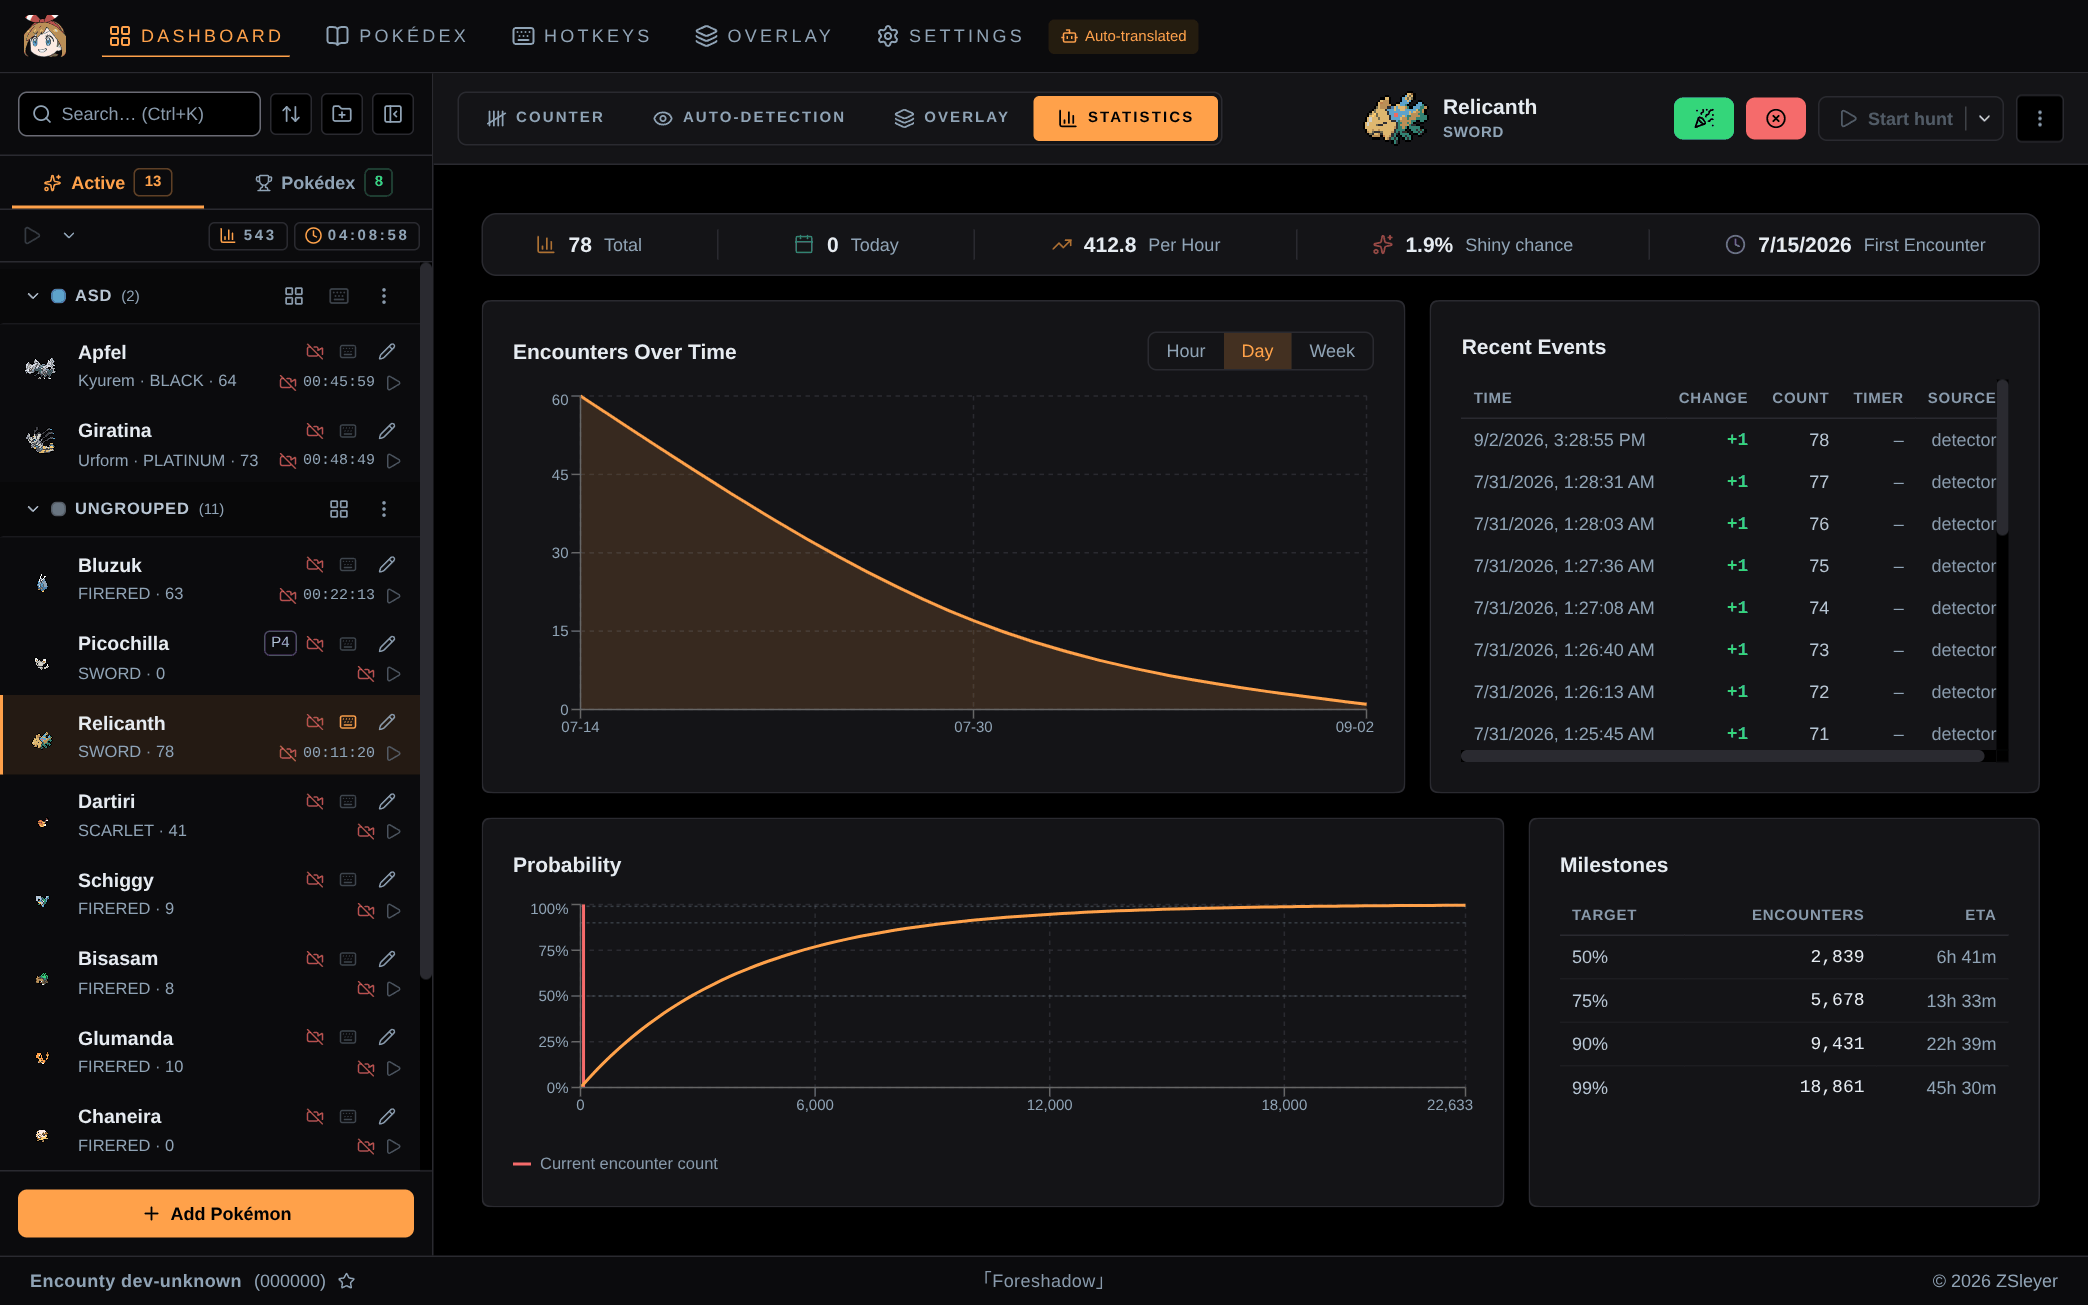Image resolution: width=2088 pixels, height=1305 pixels.
Task: Collapse the ASD group chevron
Action: pos(33,296)
